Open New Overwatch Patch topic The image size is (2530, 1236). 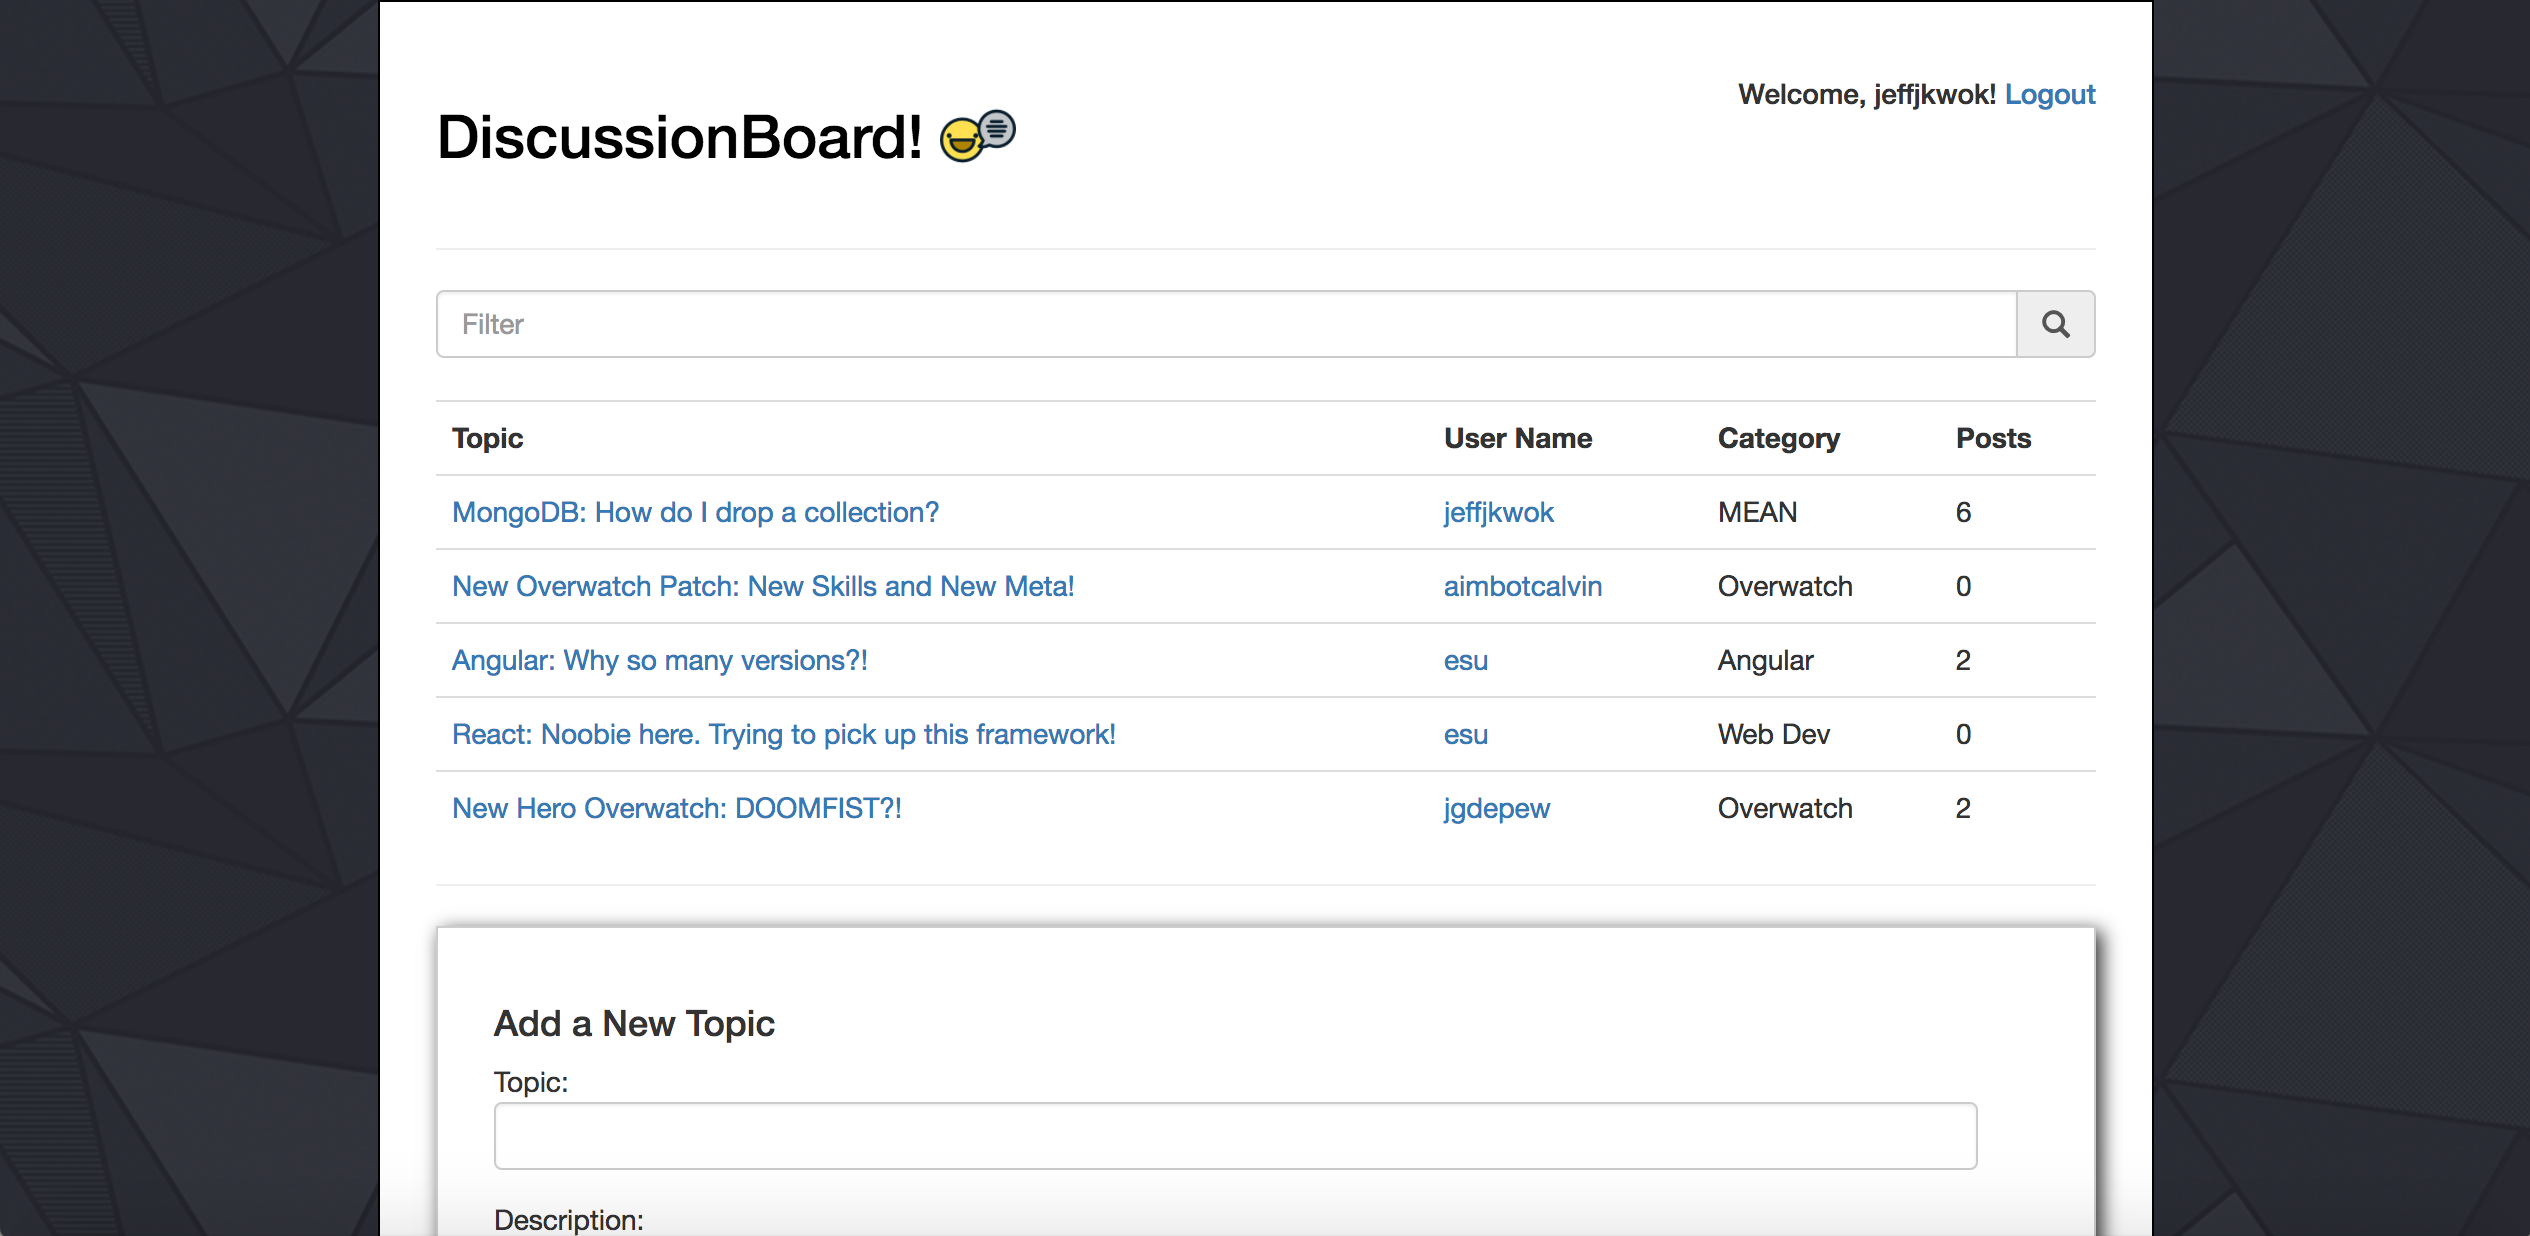point(763,586)
